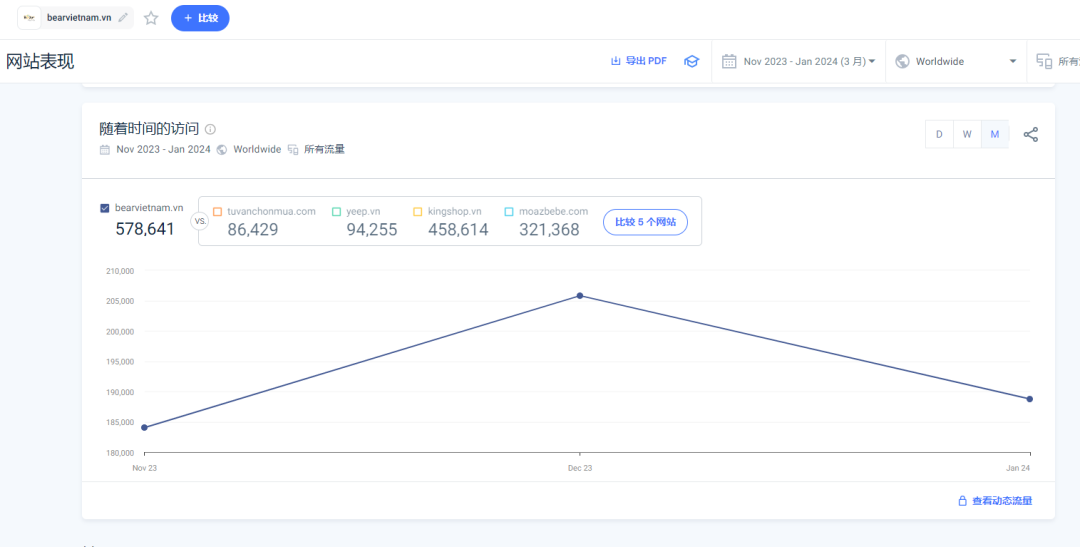The height and width of the screenshot is (547, 1080).
Task: Click the device traffic icon in header
Action: 1044,61
